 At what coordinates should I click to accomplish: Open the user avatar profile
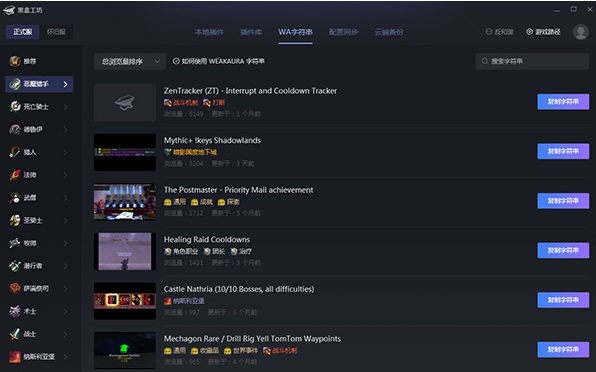point(580,32)
